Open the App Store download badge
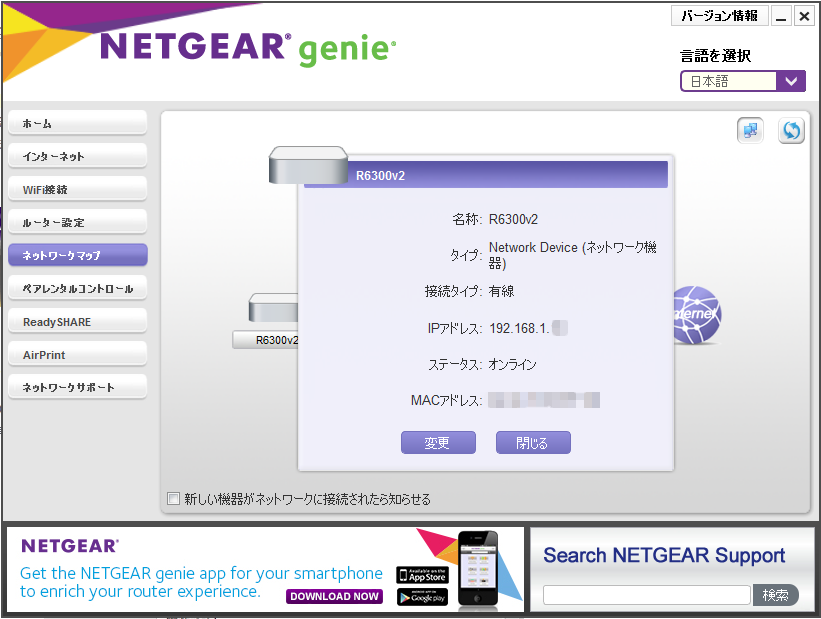 tap(422, 575)
